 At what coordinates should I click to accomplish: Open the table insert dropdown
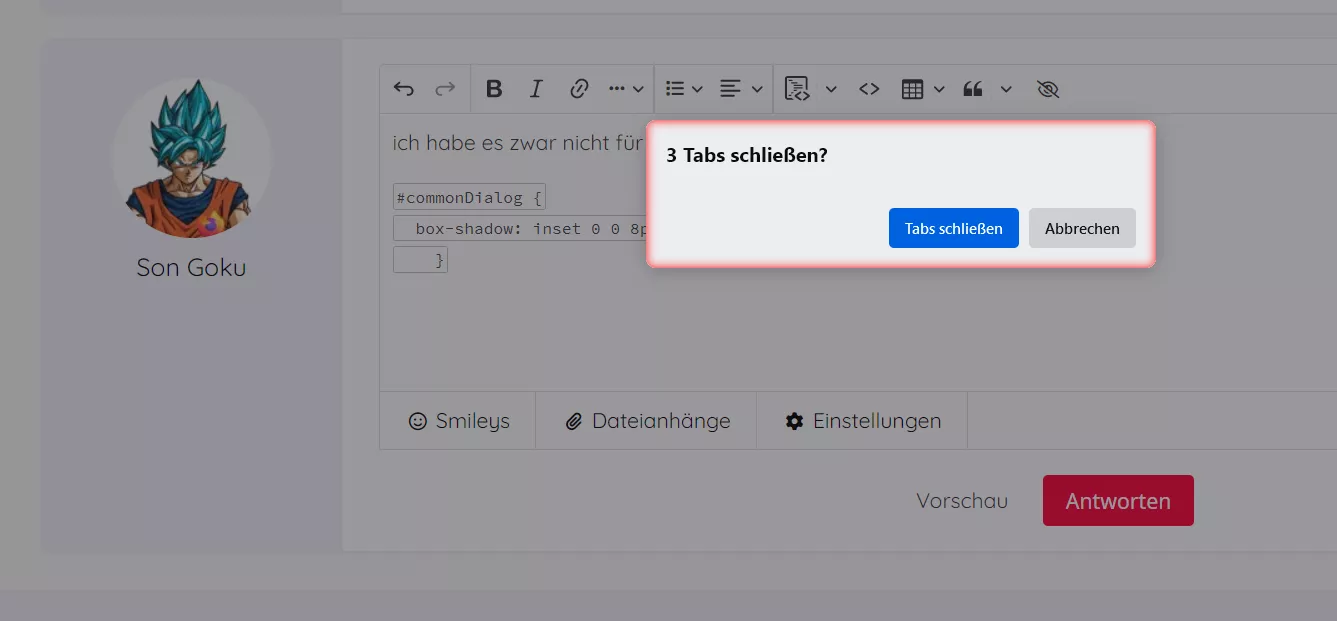tap(923, 89)
